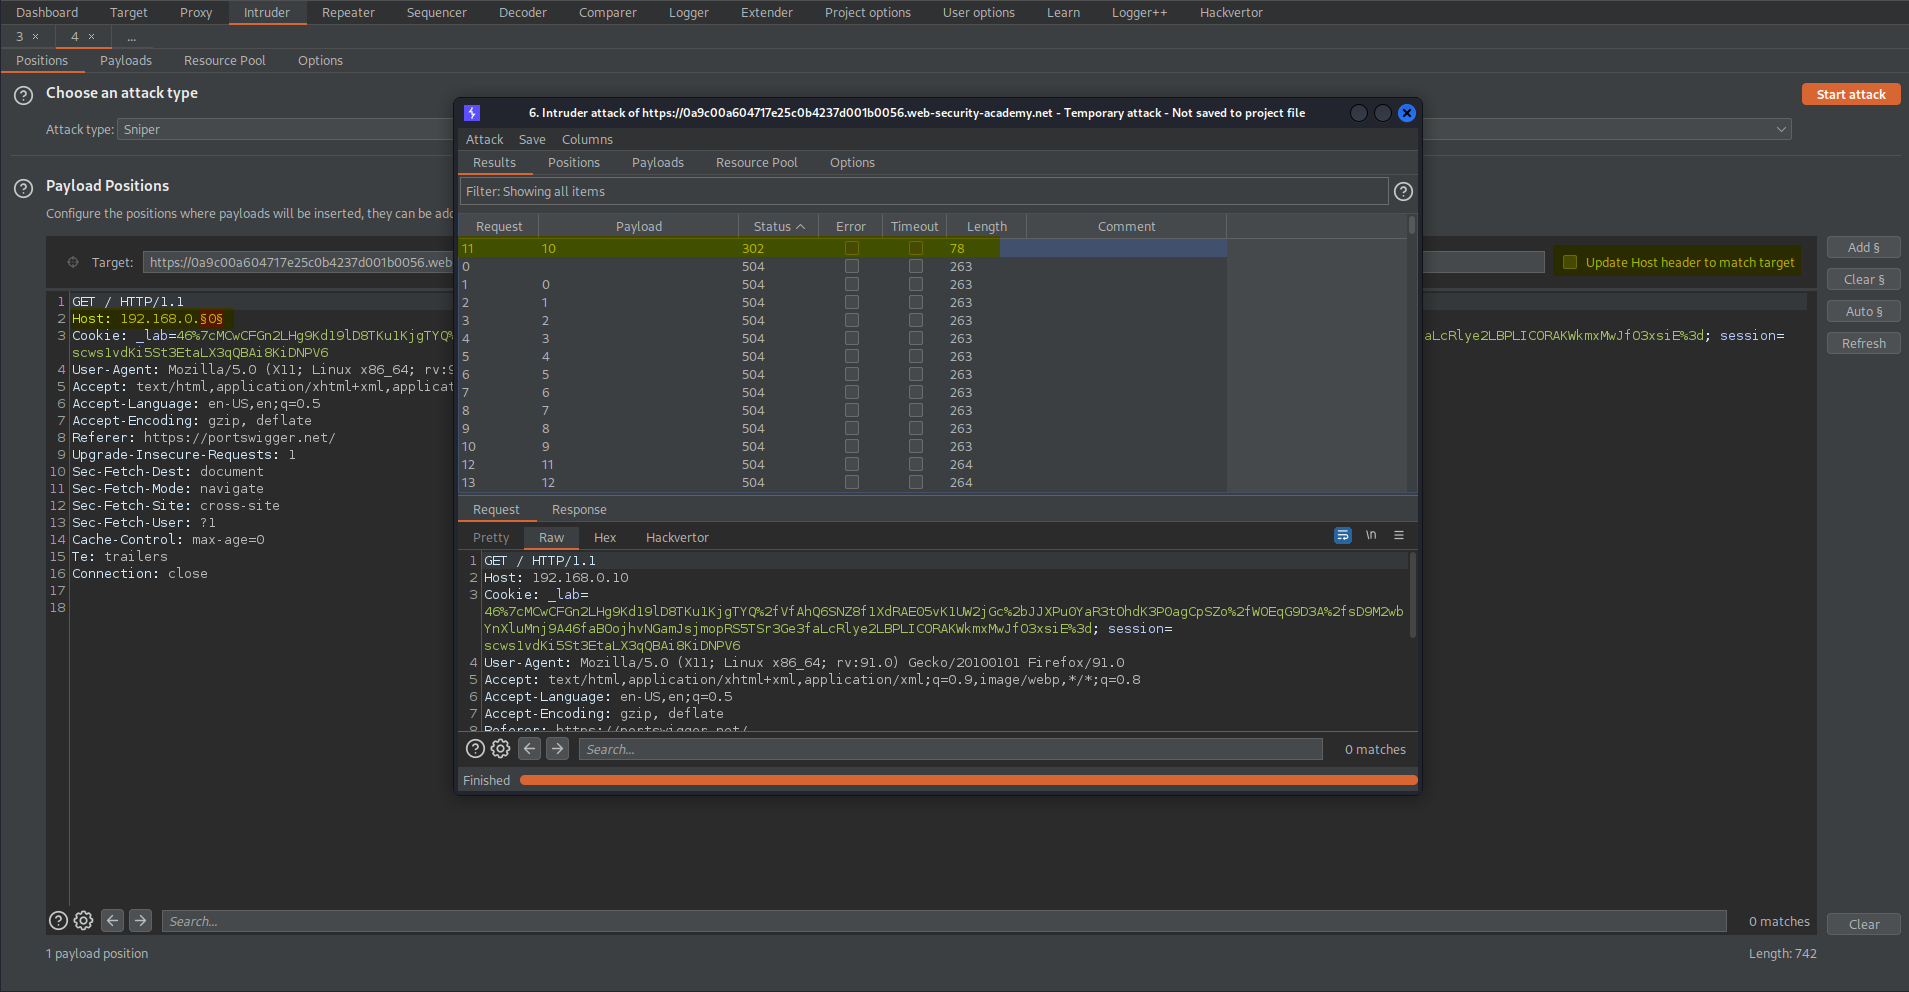The width and height of the screenshot is (1909, 992).
Task: Close Intruder tab 3
Action: 36,37
